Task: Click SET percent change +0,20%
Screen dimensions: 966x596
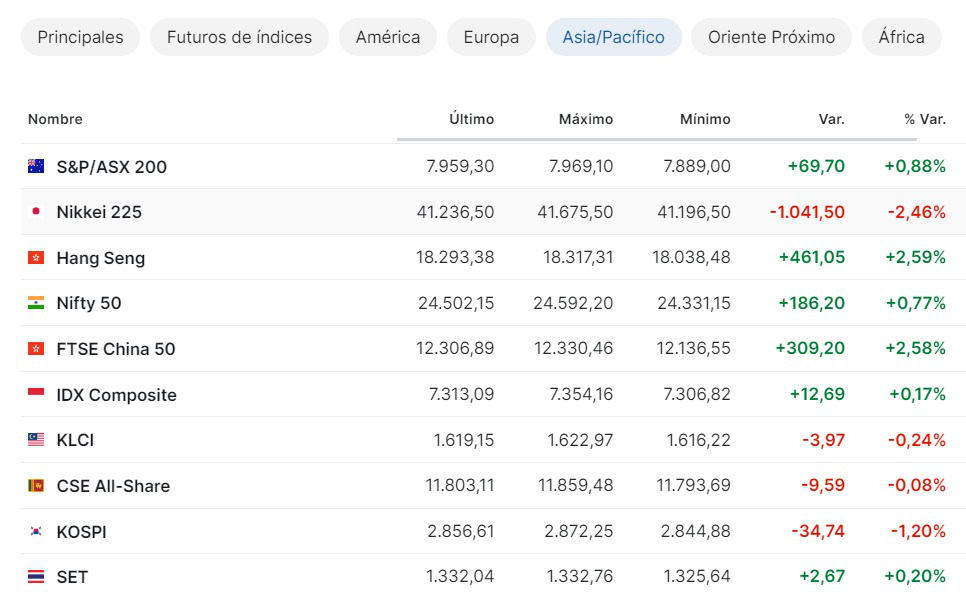Action: coord(915,576)
